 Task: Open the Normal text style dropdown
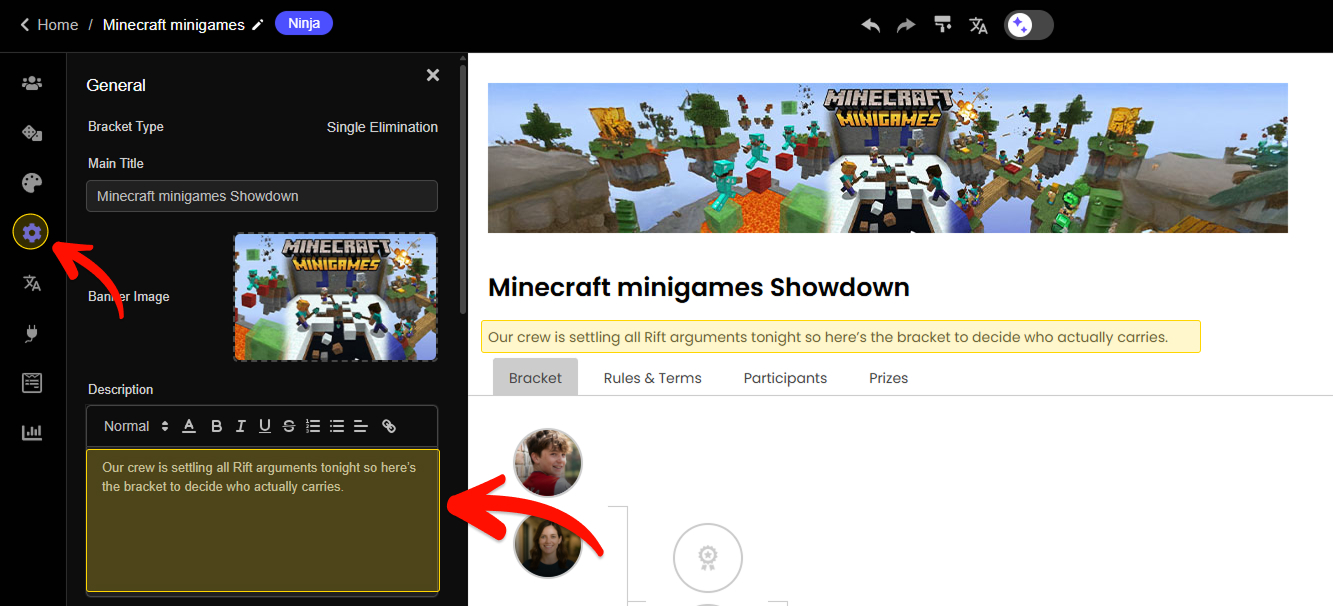[137, 426]
